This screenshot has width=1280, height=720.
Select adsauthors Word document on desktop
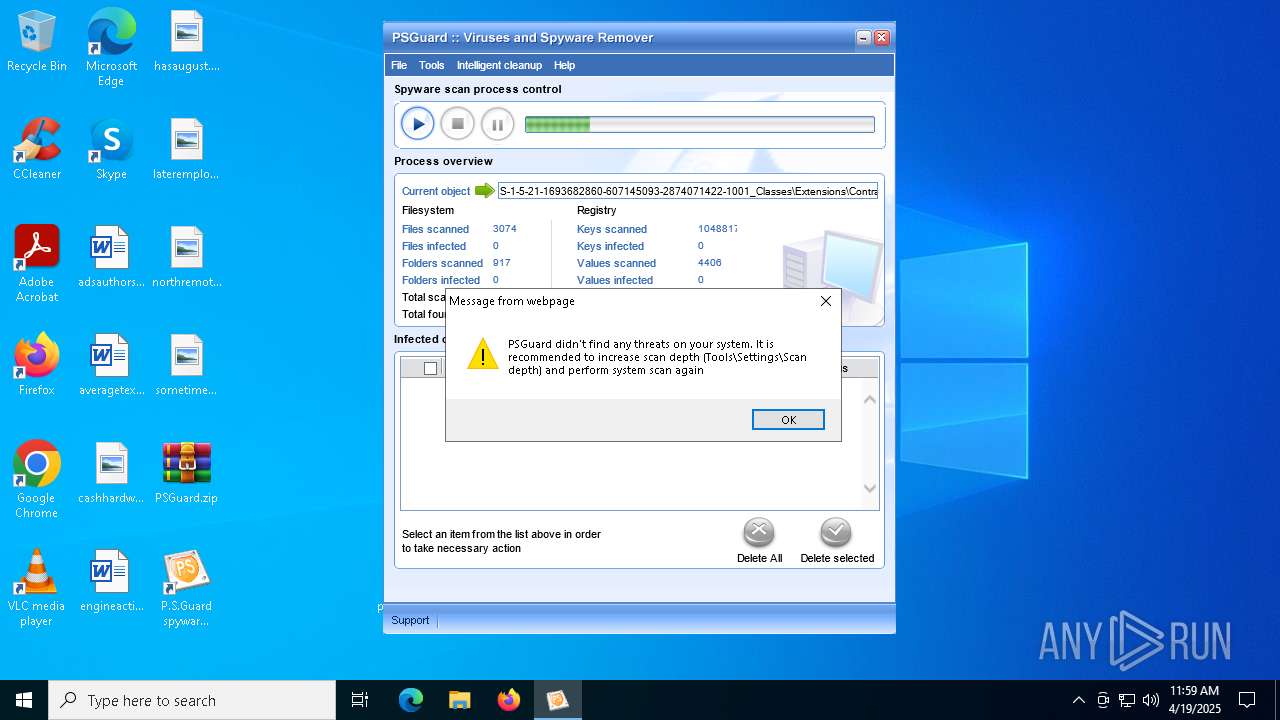pos(111,258)
